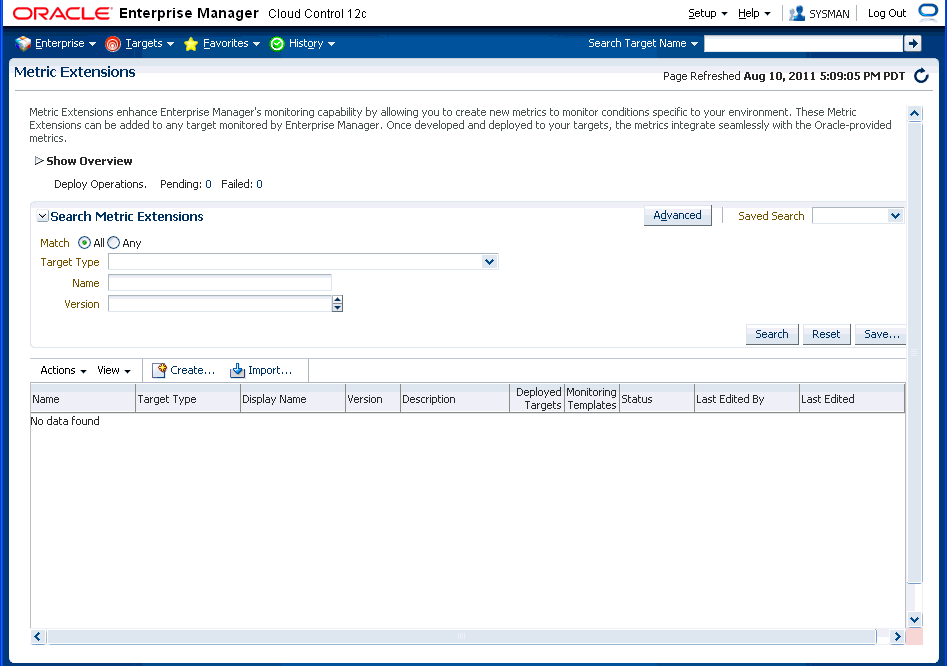947x666 pixels.
Task: Click the Search button
Action: point(772,334)
